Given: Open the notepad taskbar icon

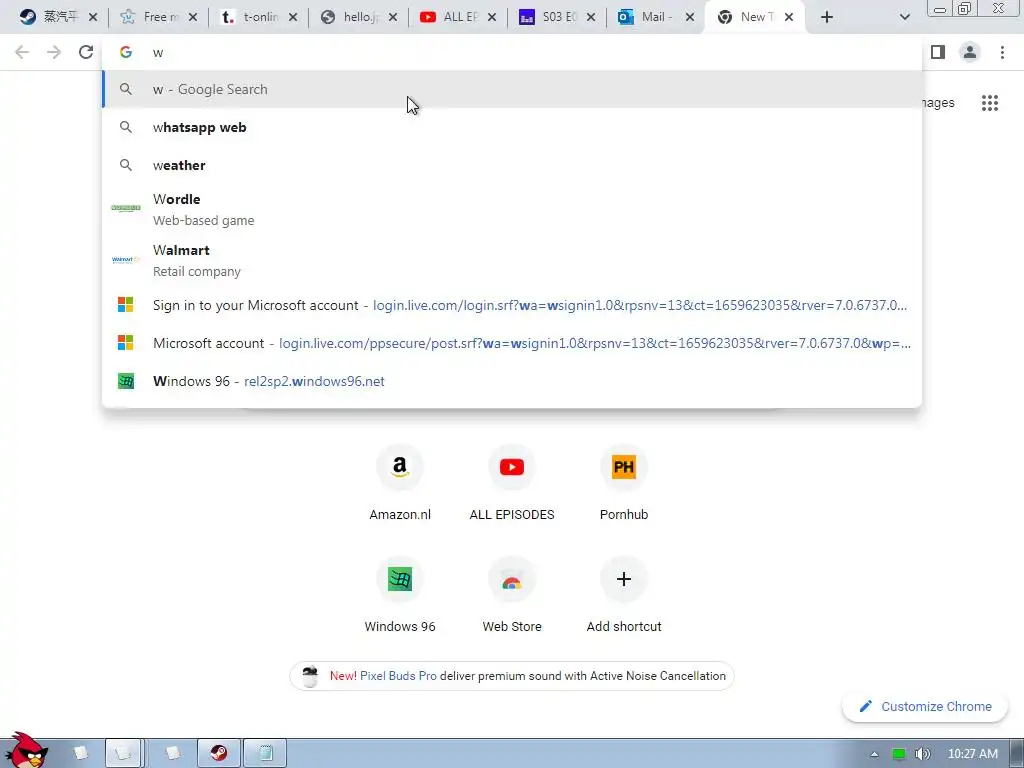Looking at the screenshot, I should 265,753.
